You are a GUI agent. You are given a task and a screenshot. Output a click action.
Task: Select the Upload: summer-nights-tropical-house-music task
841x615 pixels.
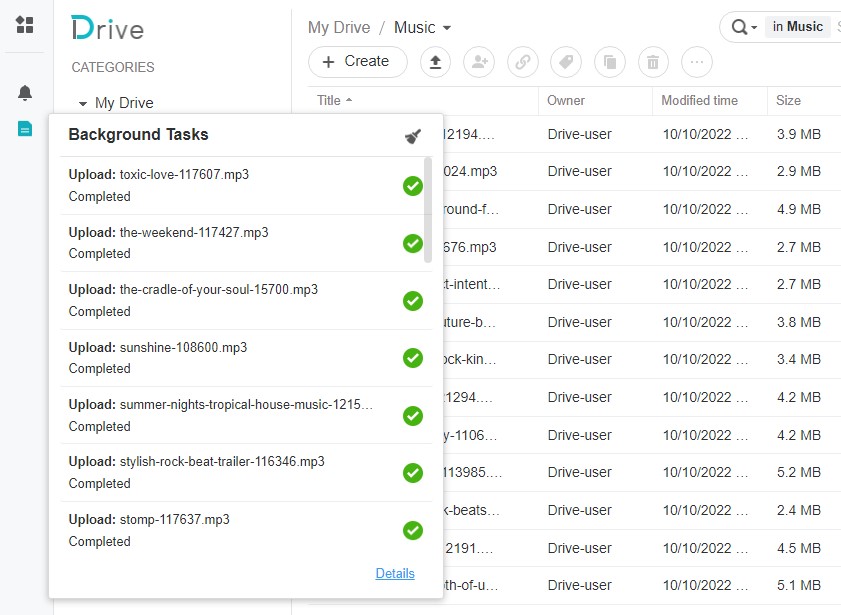(246, 416)
